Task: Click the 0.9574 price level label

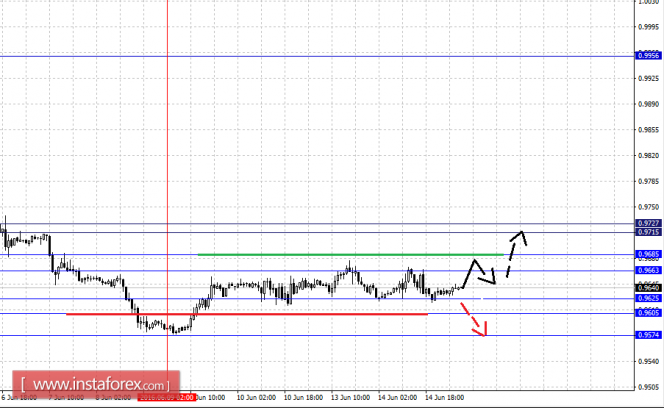Action: coord(648,335)
